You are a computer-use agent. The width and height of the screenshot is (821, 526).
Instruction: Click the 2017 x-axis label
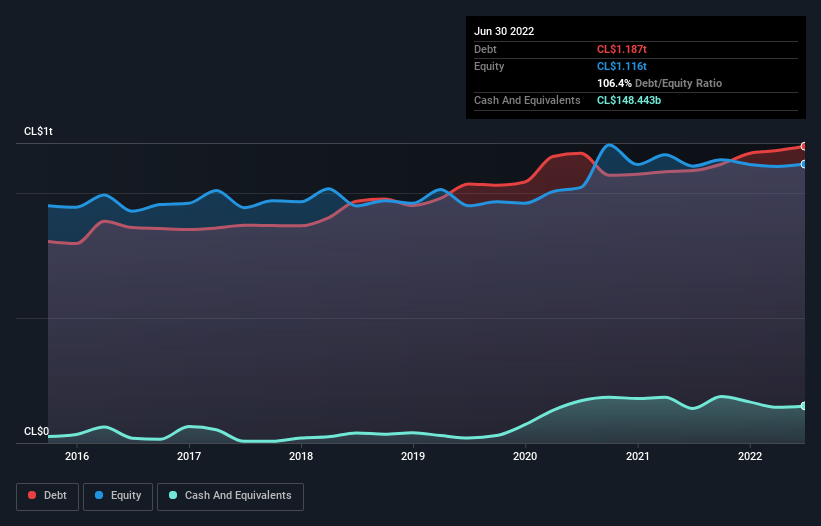189,456
